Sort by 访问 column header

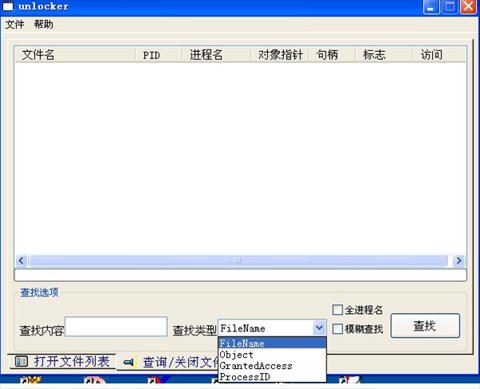pyautogui.click(x=439, y=55)
